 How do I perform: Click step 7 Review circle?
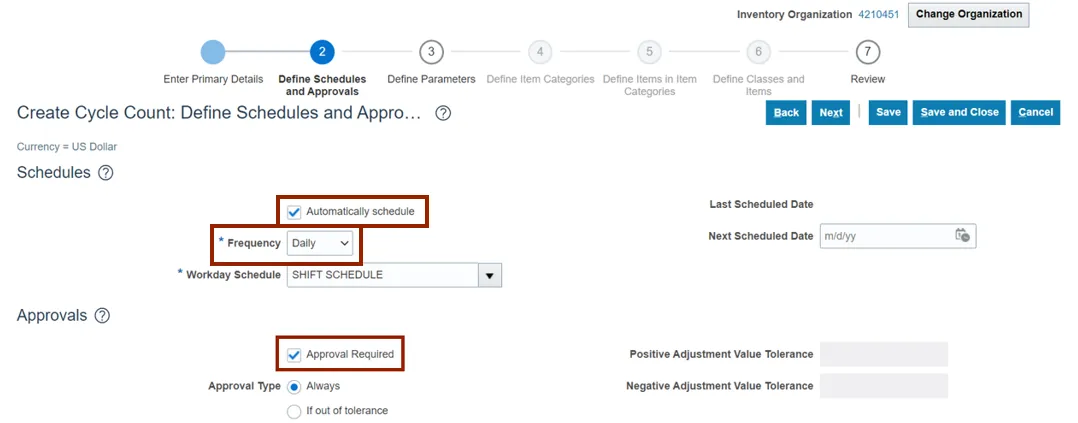(867, 52)
